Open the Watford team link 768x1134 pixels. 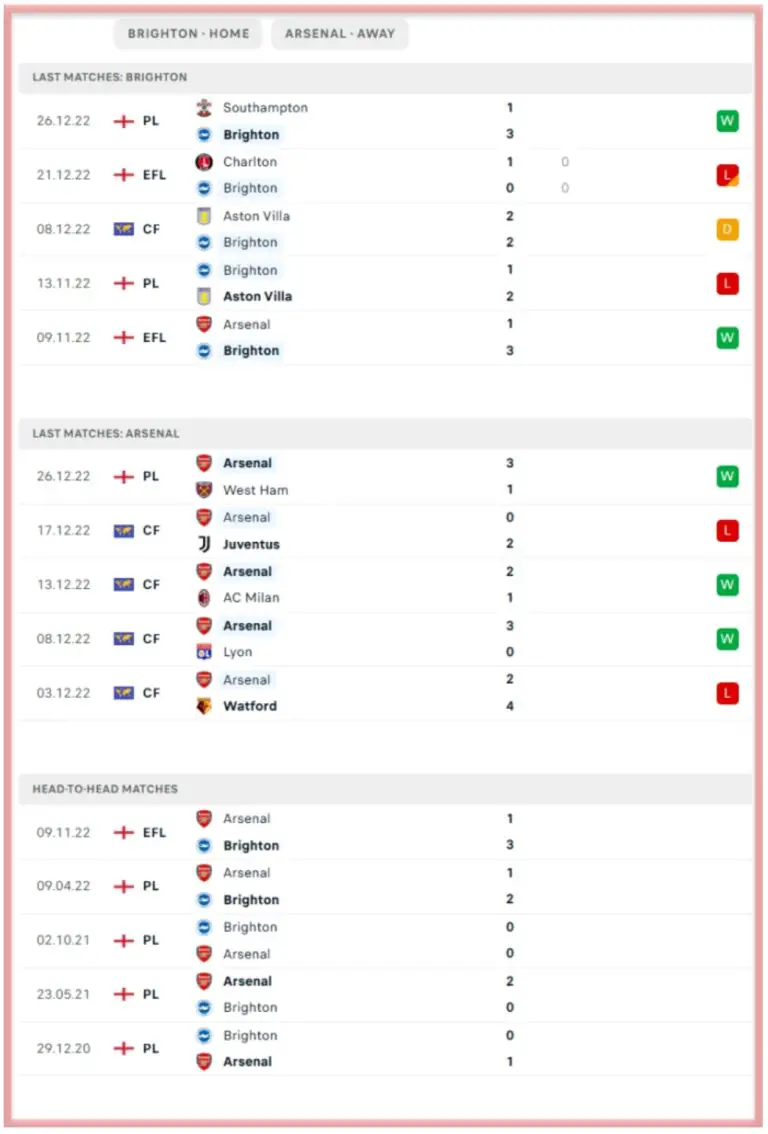pyautogui.click(x=250, y=706)
